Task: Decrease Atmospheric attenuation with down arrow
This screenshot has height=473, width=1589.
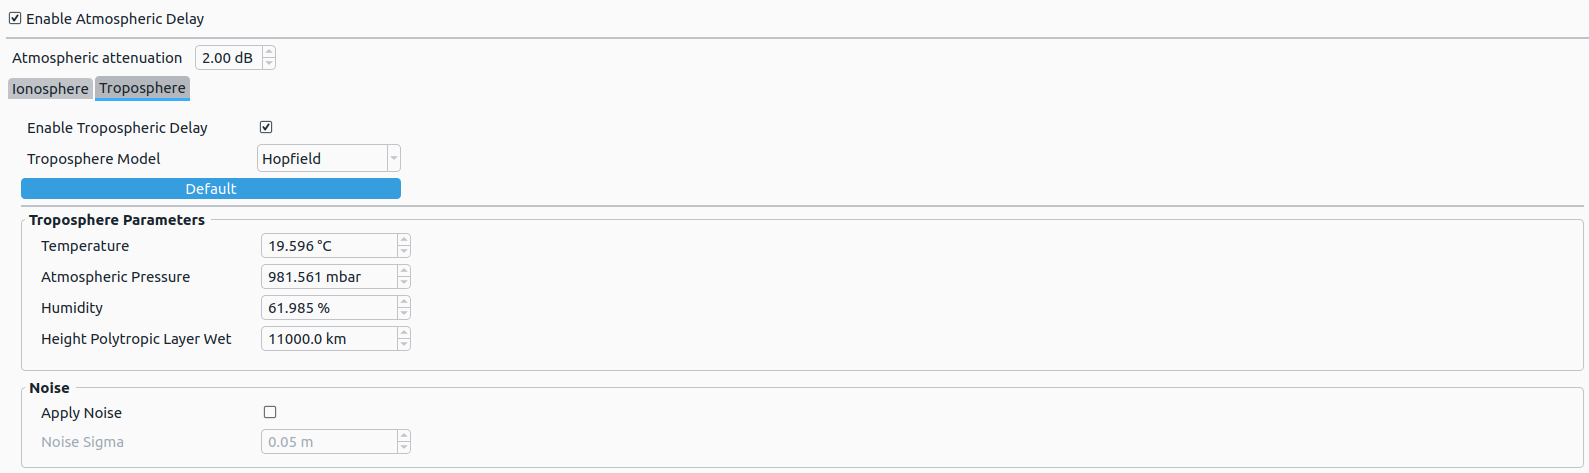Action: tap(269, 63)
